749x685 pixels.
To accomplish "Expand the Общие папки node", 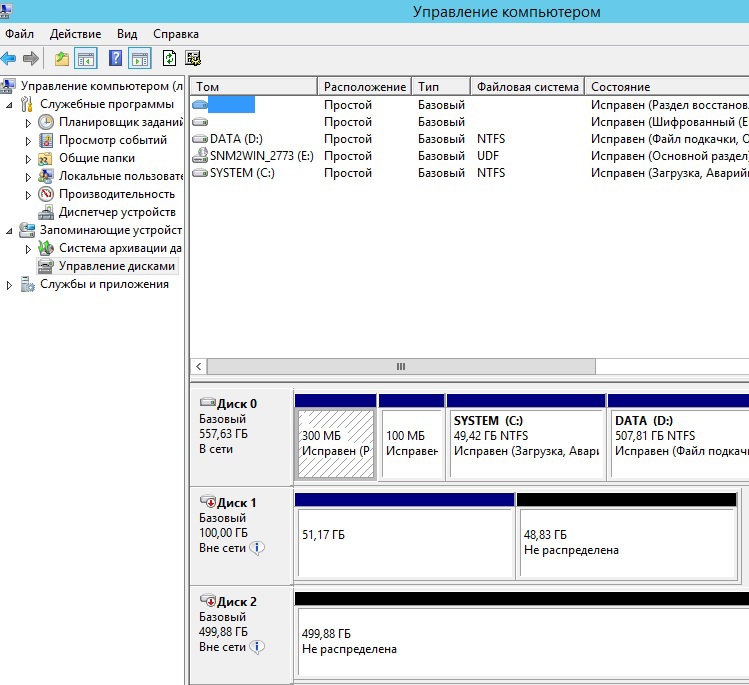I will pos(28,159).
